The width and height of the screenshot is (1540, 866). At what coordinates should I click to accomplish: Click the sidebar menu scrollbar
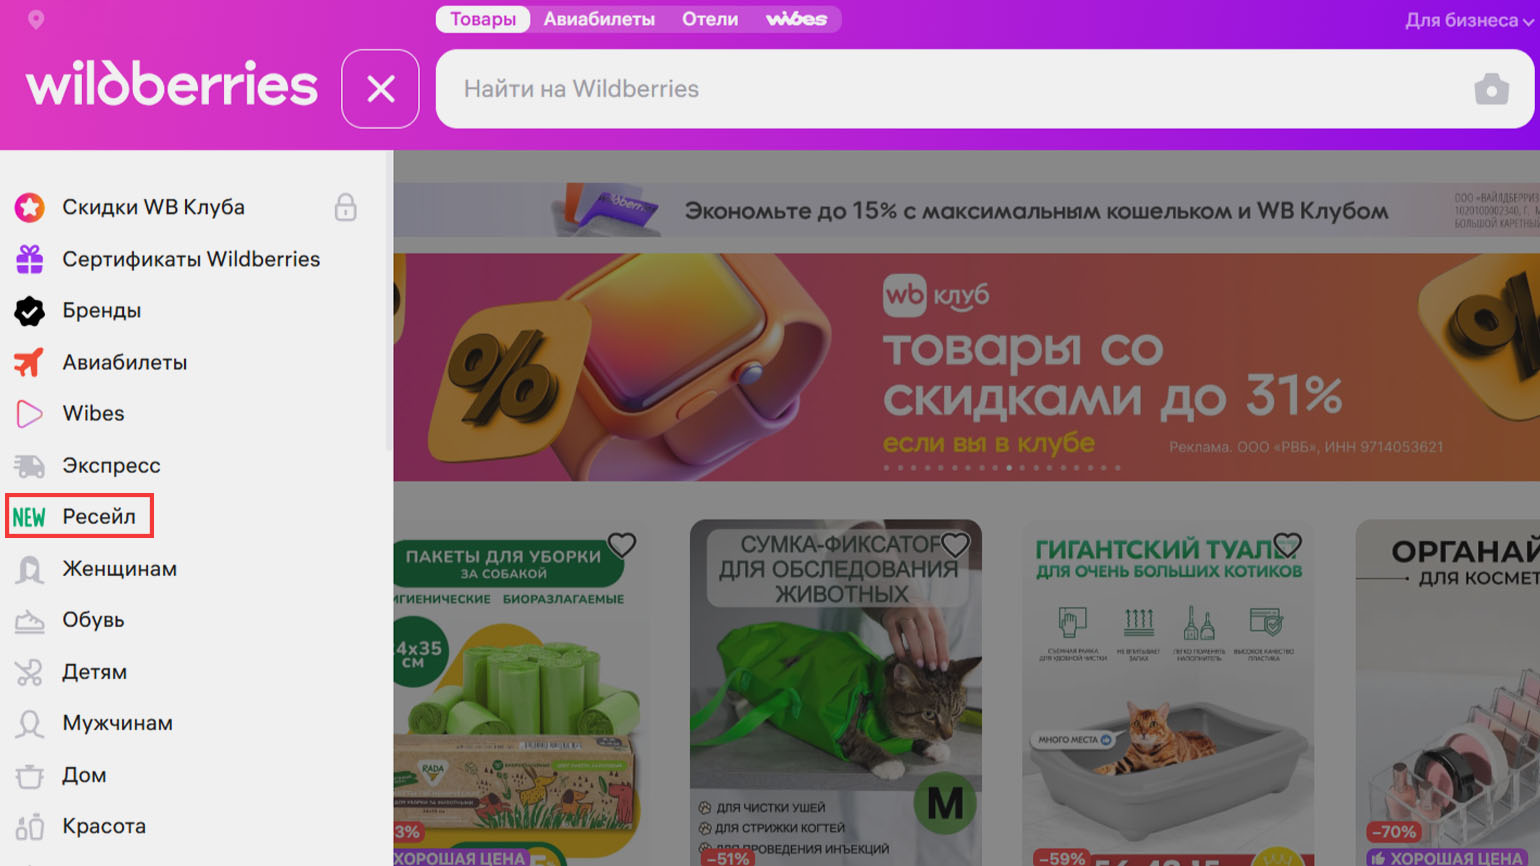pyautogui.click(x=389, y=300)
